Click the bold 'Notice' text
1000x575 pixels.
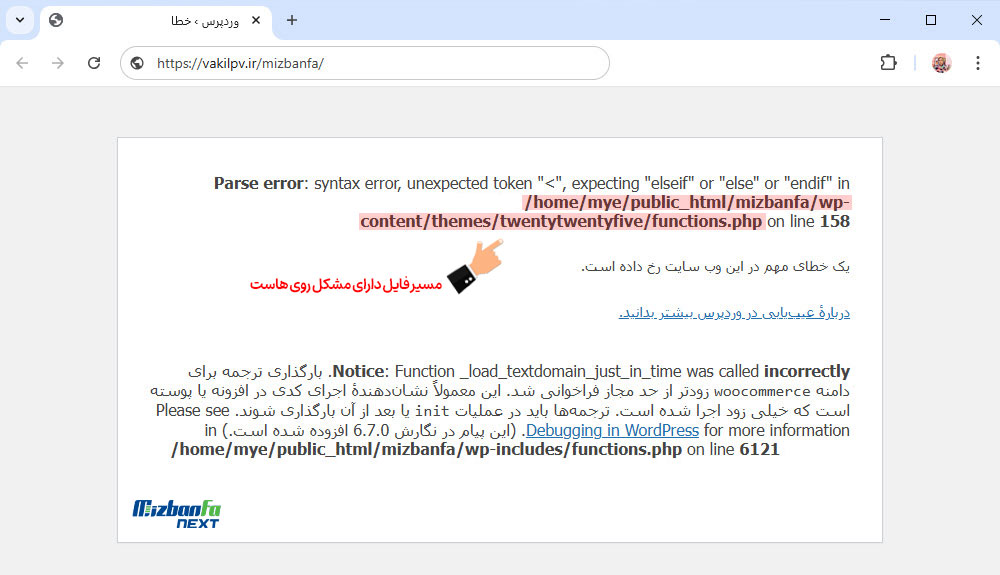click(358, 372)
